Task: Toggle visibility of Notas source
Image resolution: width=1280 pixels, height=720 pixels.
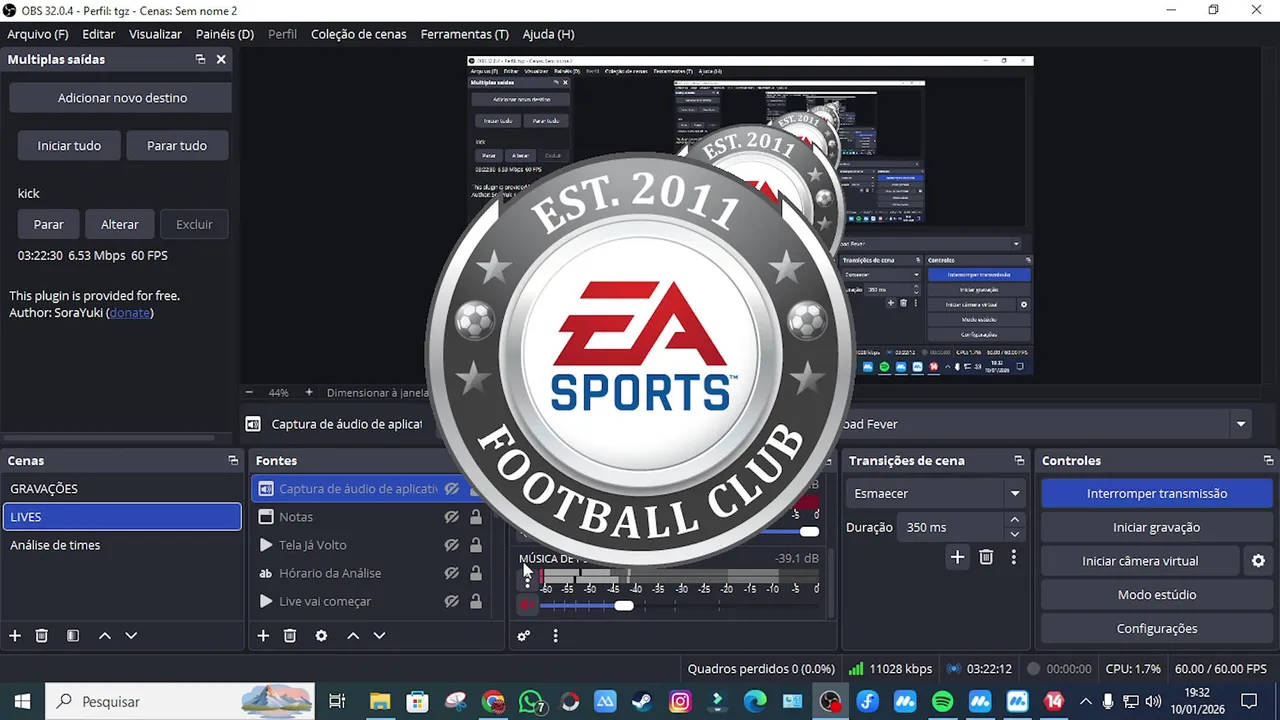Action: [452, 517]
